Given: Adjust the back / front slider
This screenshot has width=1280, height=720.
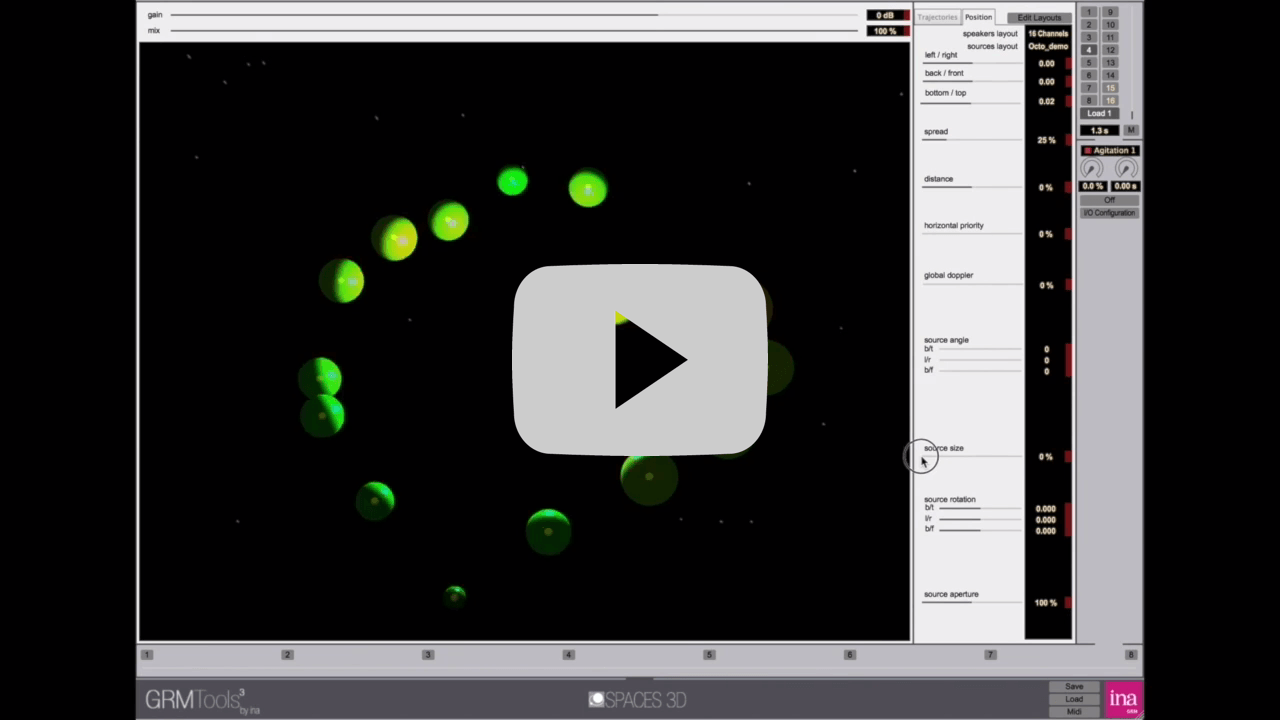Looking at the screenshot, I should [972, 81].
